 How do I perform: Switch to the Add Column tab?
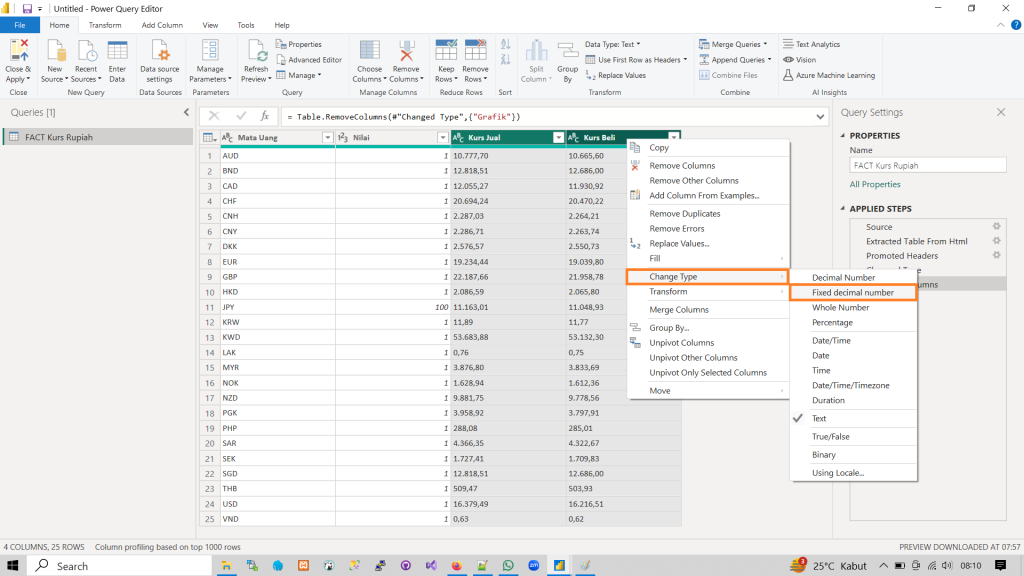tap(161, 25)
